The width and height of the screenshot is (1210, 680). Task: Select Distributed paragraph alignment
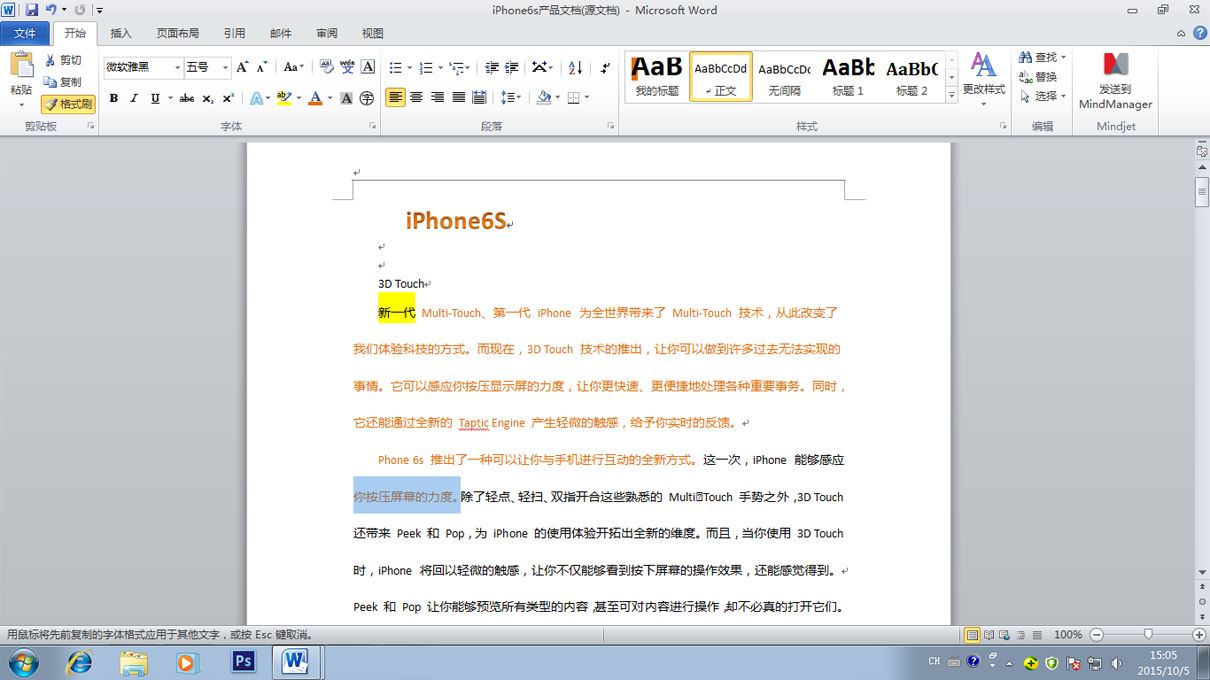479,98
